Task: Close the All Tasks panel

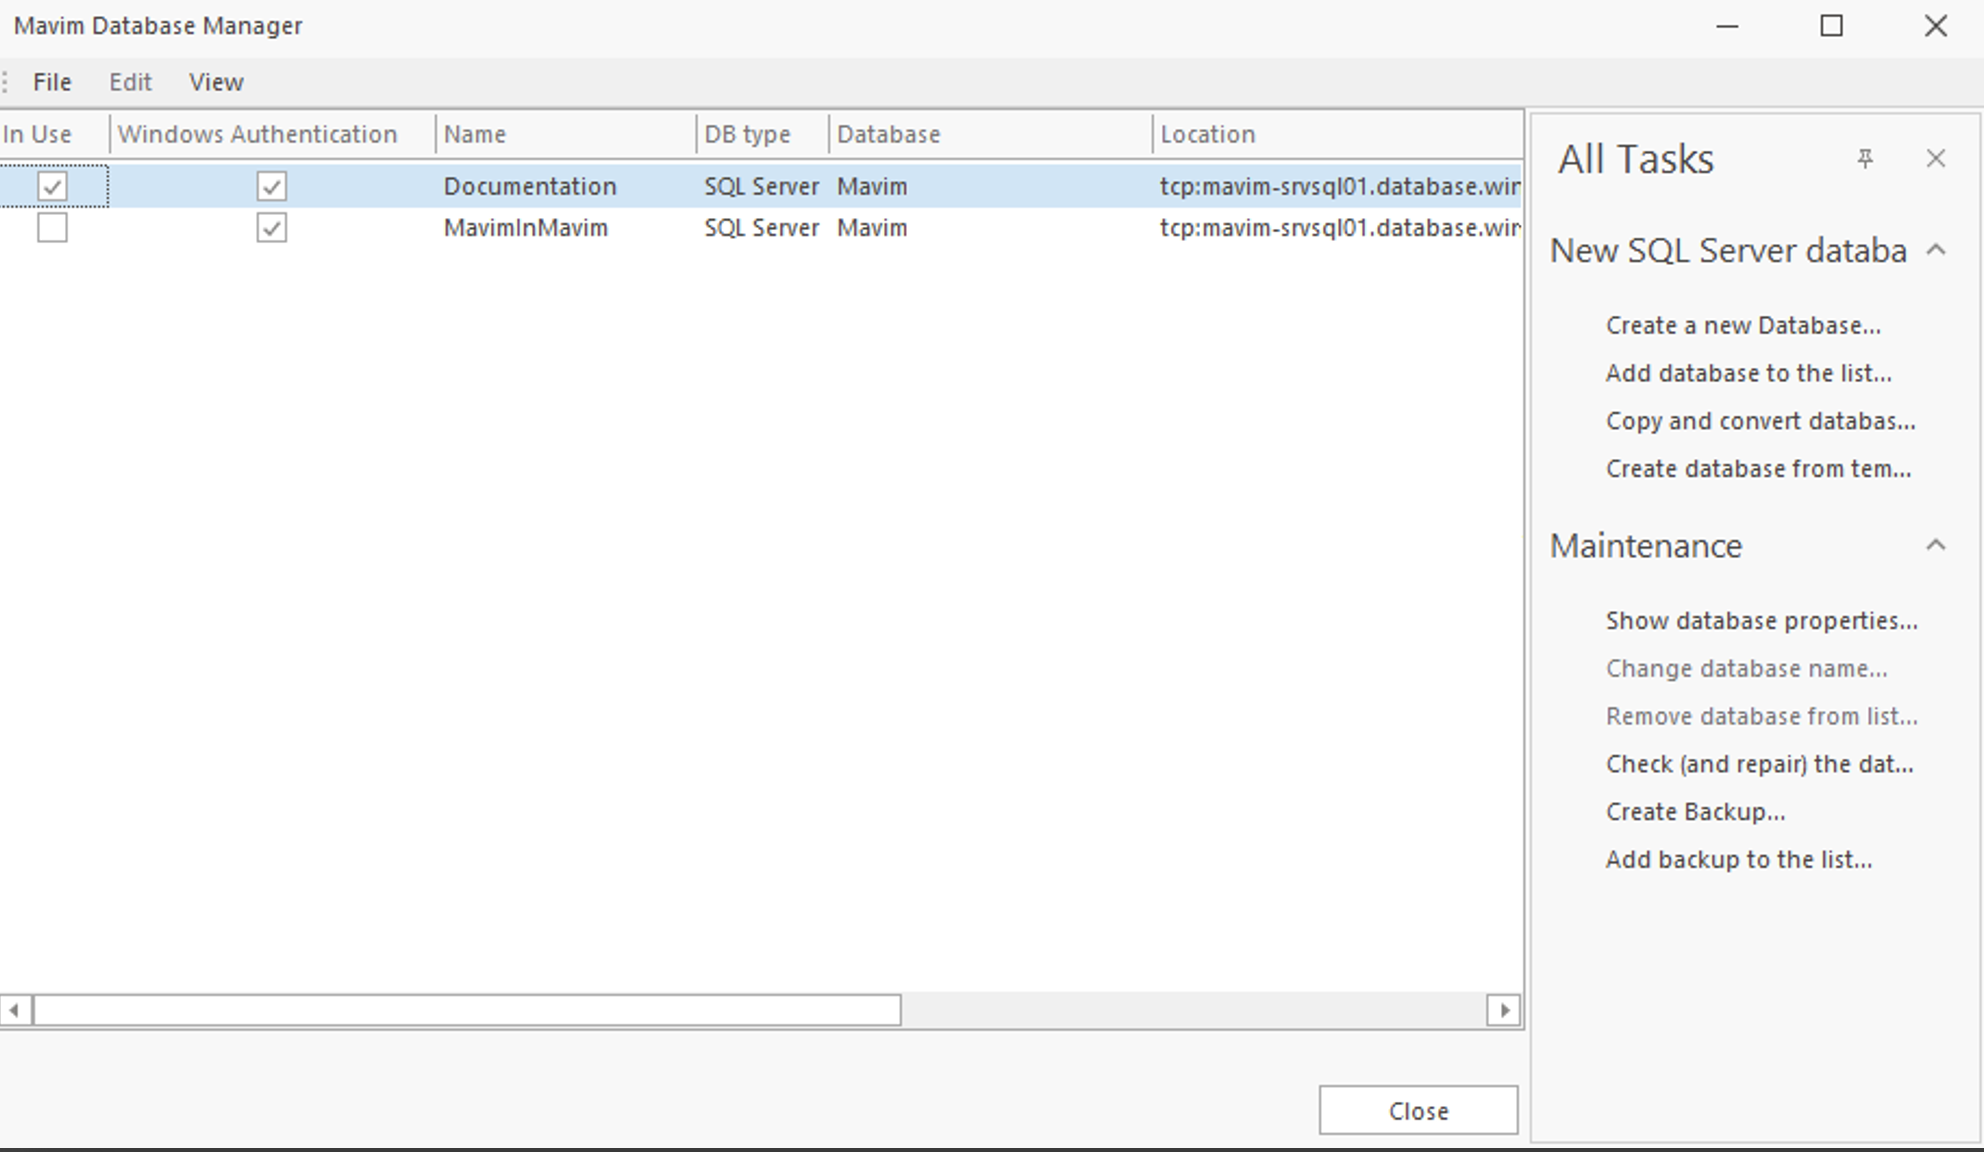Action: click(1936, 158)
